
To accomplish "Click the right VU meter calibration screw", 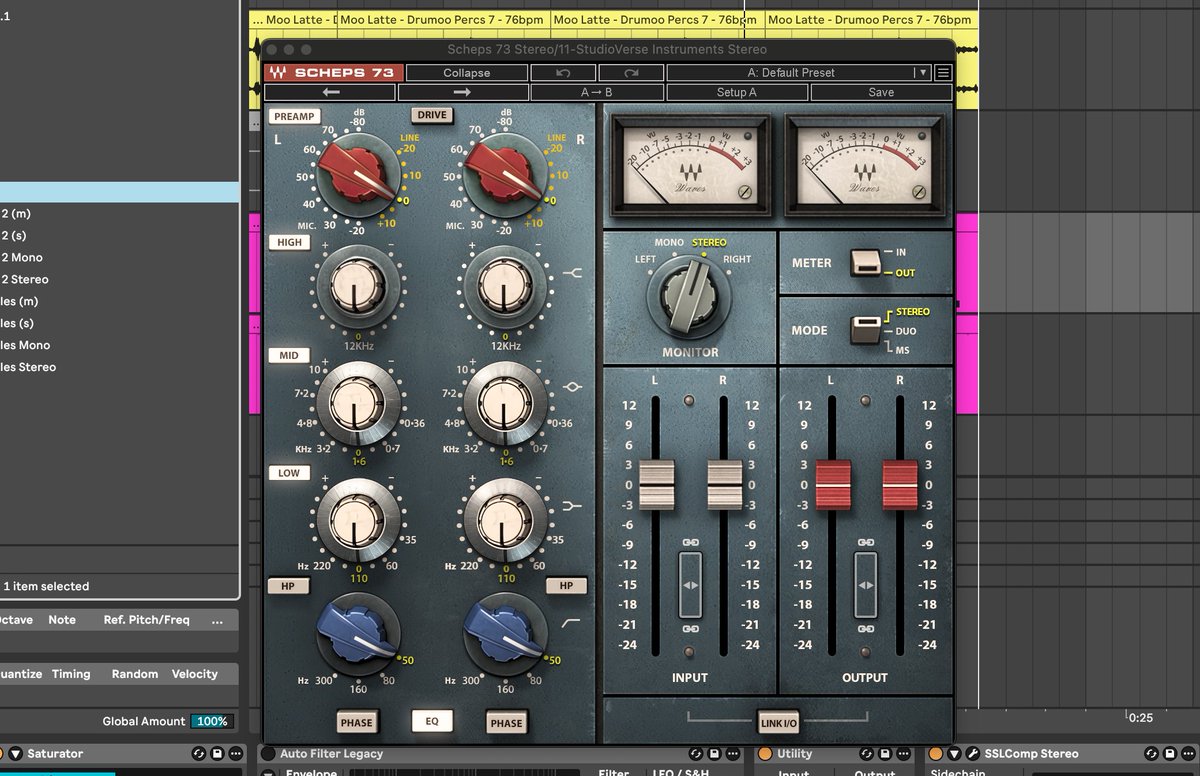I will (x=918, y=193).
